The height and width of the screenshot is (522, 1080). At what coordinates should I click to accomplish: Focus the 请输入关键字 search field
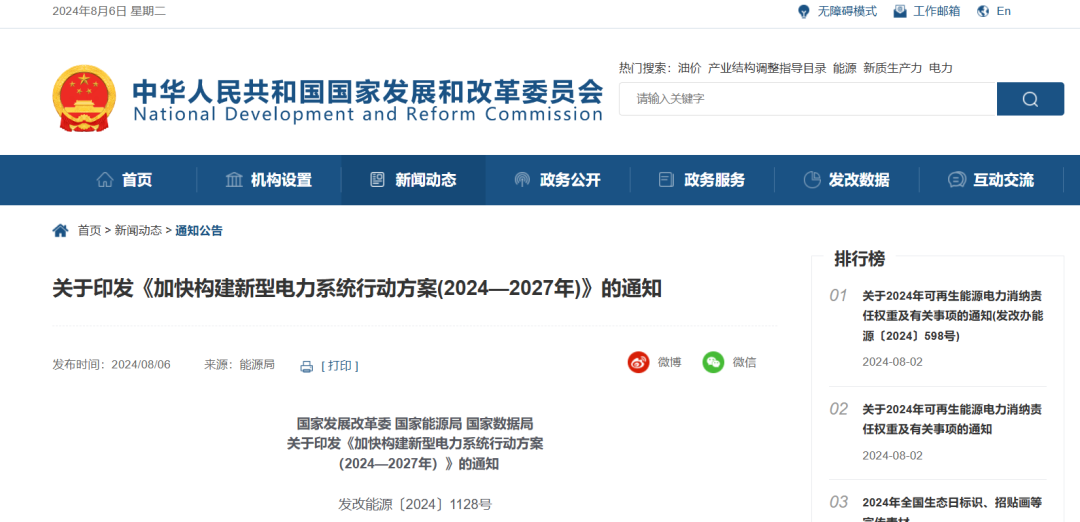tap(808, 99)
